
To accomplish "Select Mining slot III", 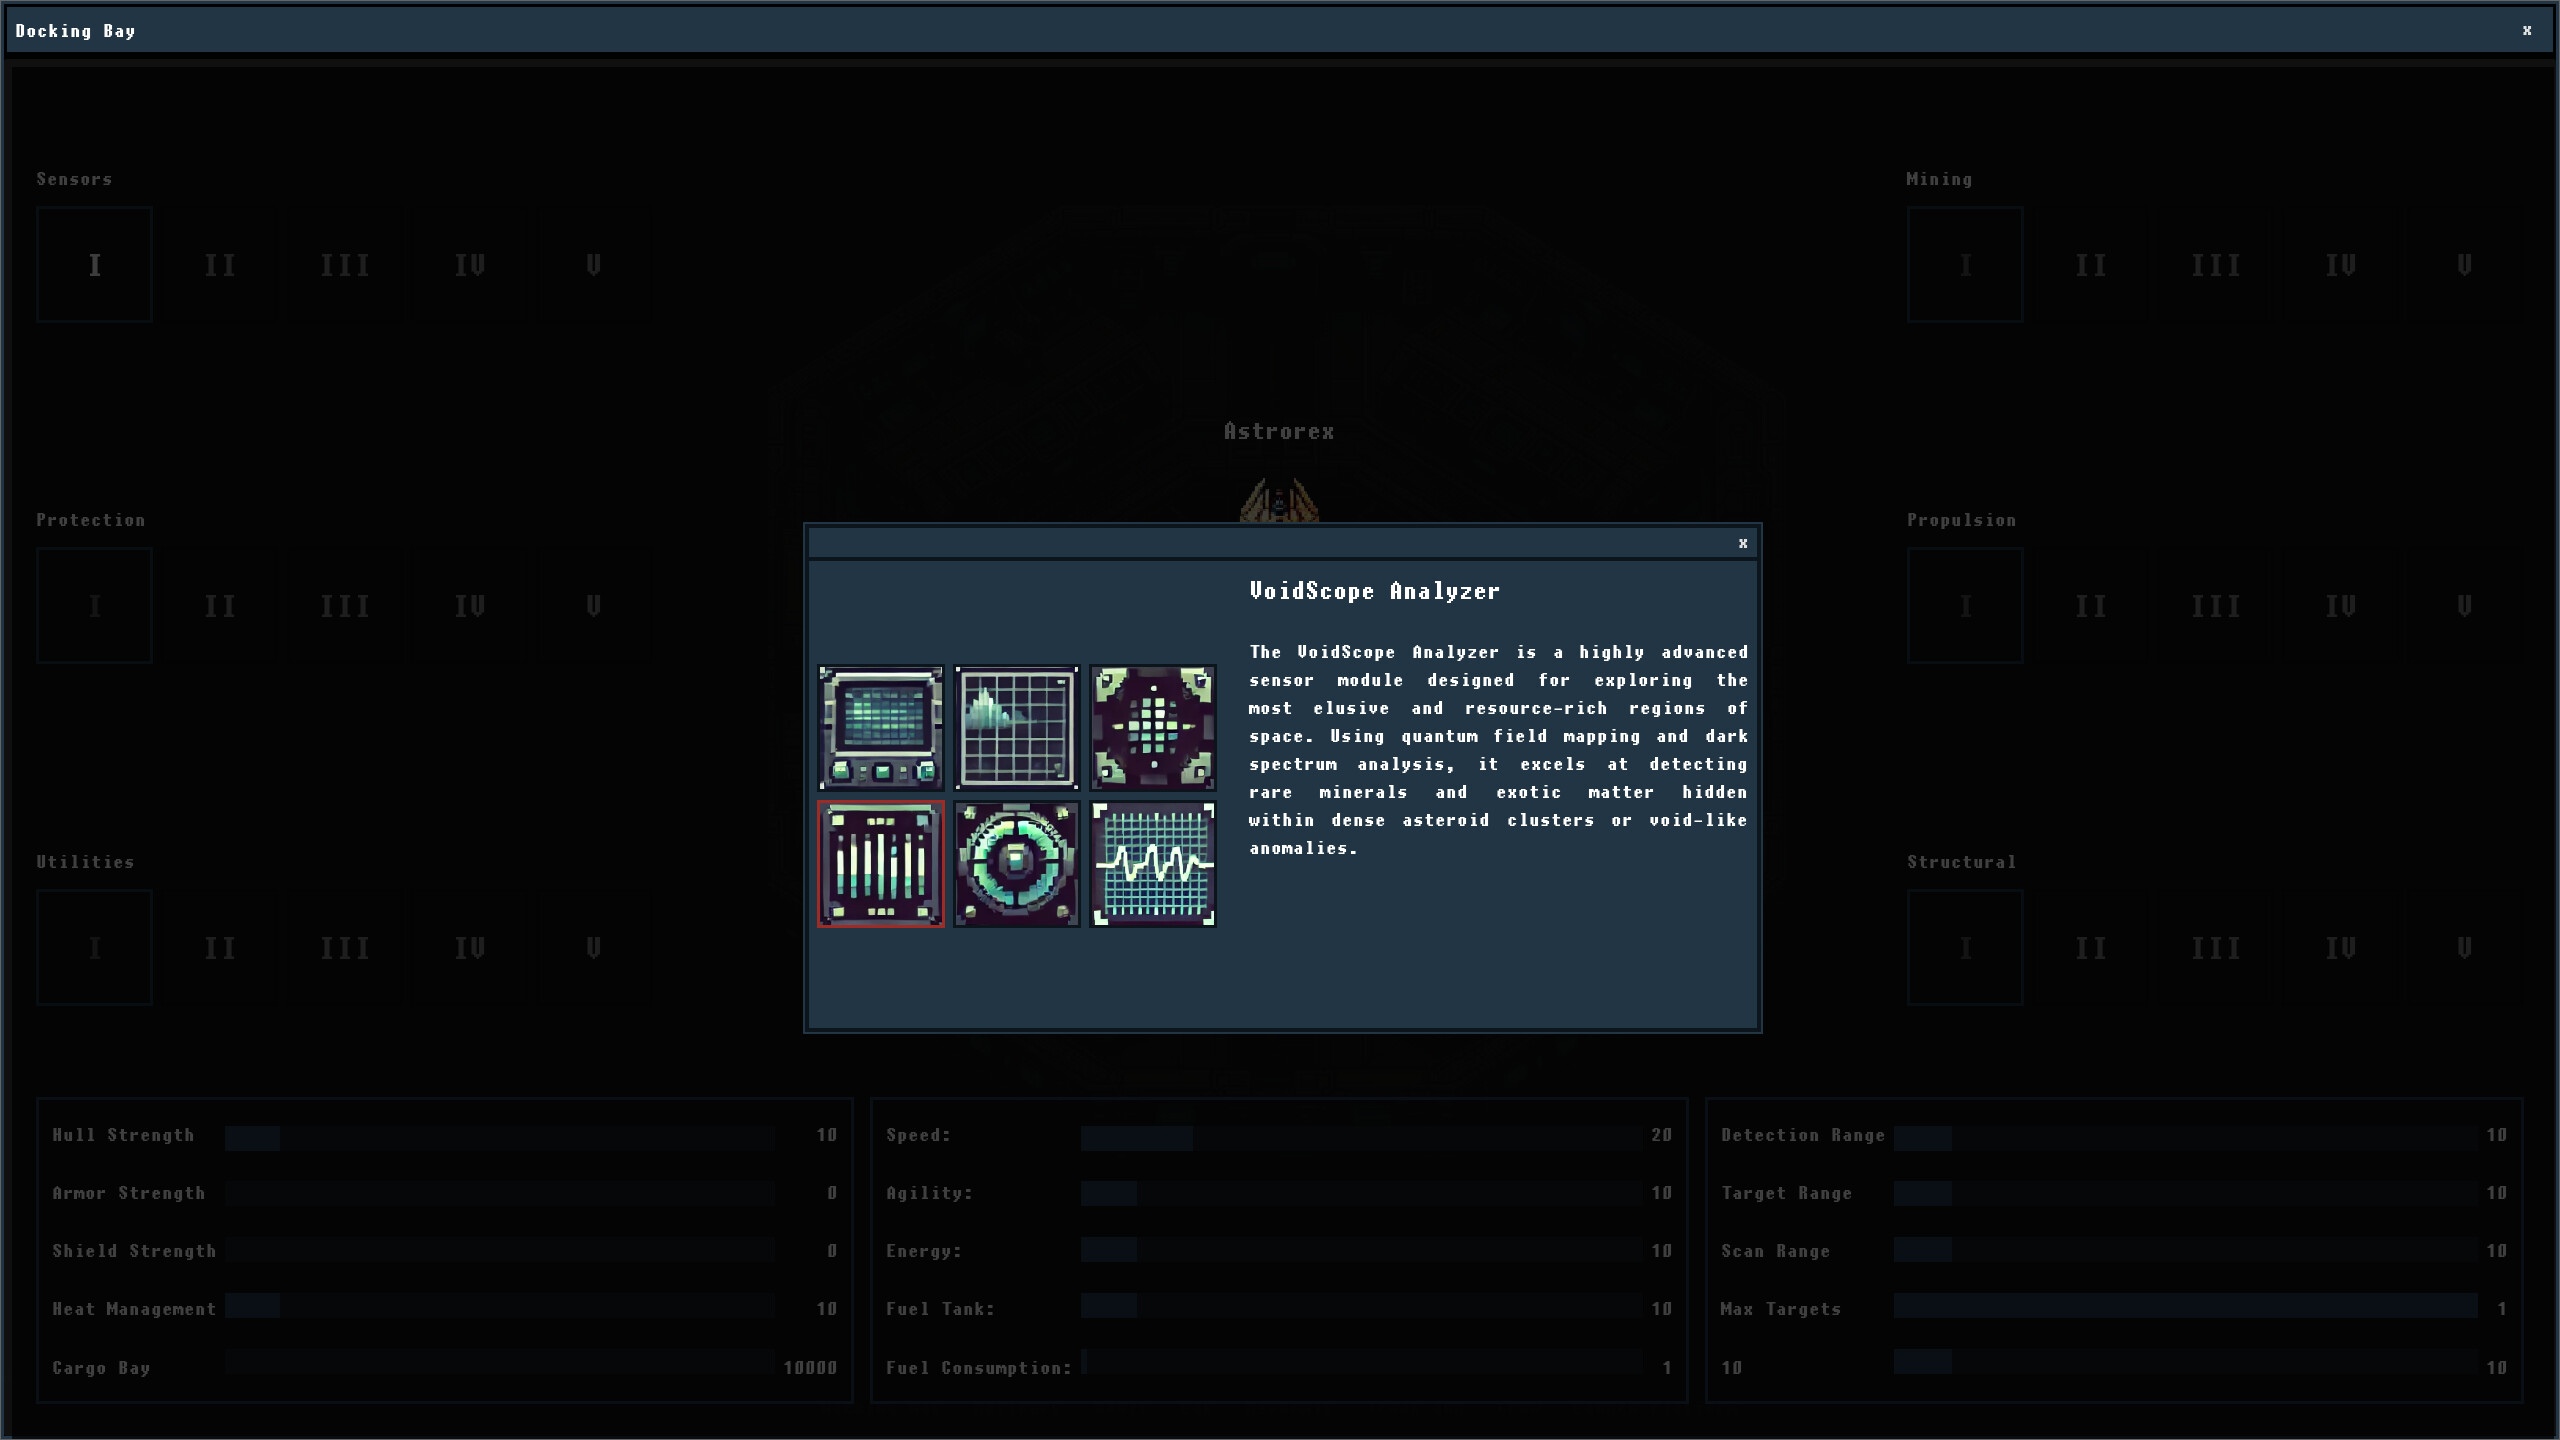I will (2214, 264).
